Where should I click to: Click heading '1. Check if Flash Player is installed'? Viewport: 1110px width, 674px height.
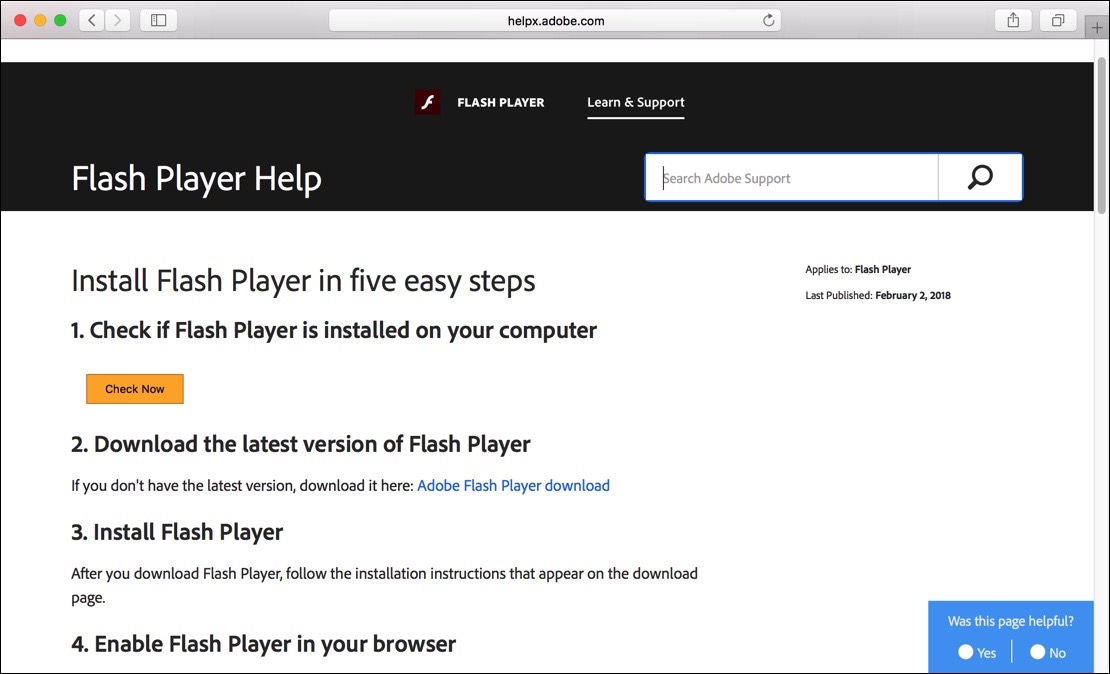pyautogui.click(x=334, y=330)
